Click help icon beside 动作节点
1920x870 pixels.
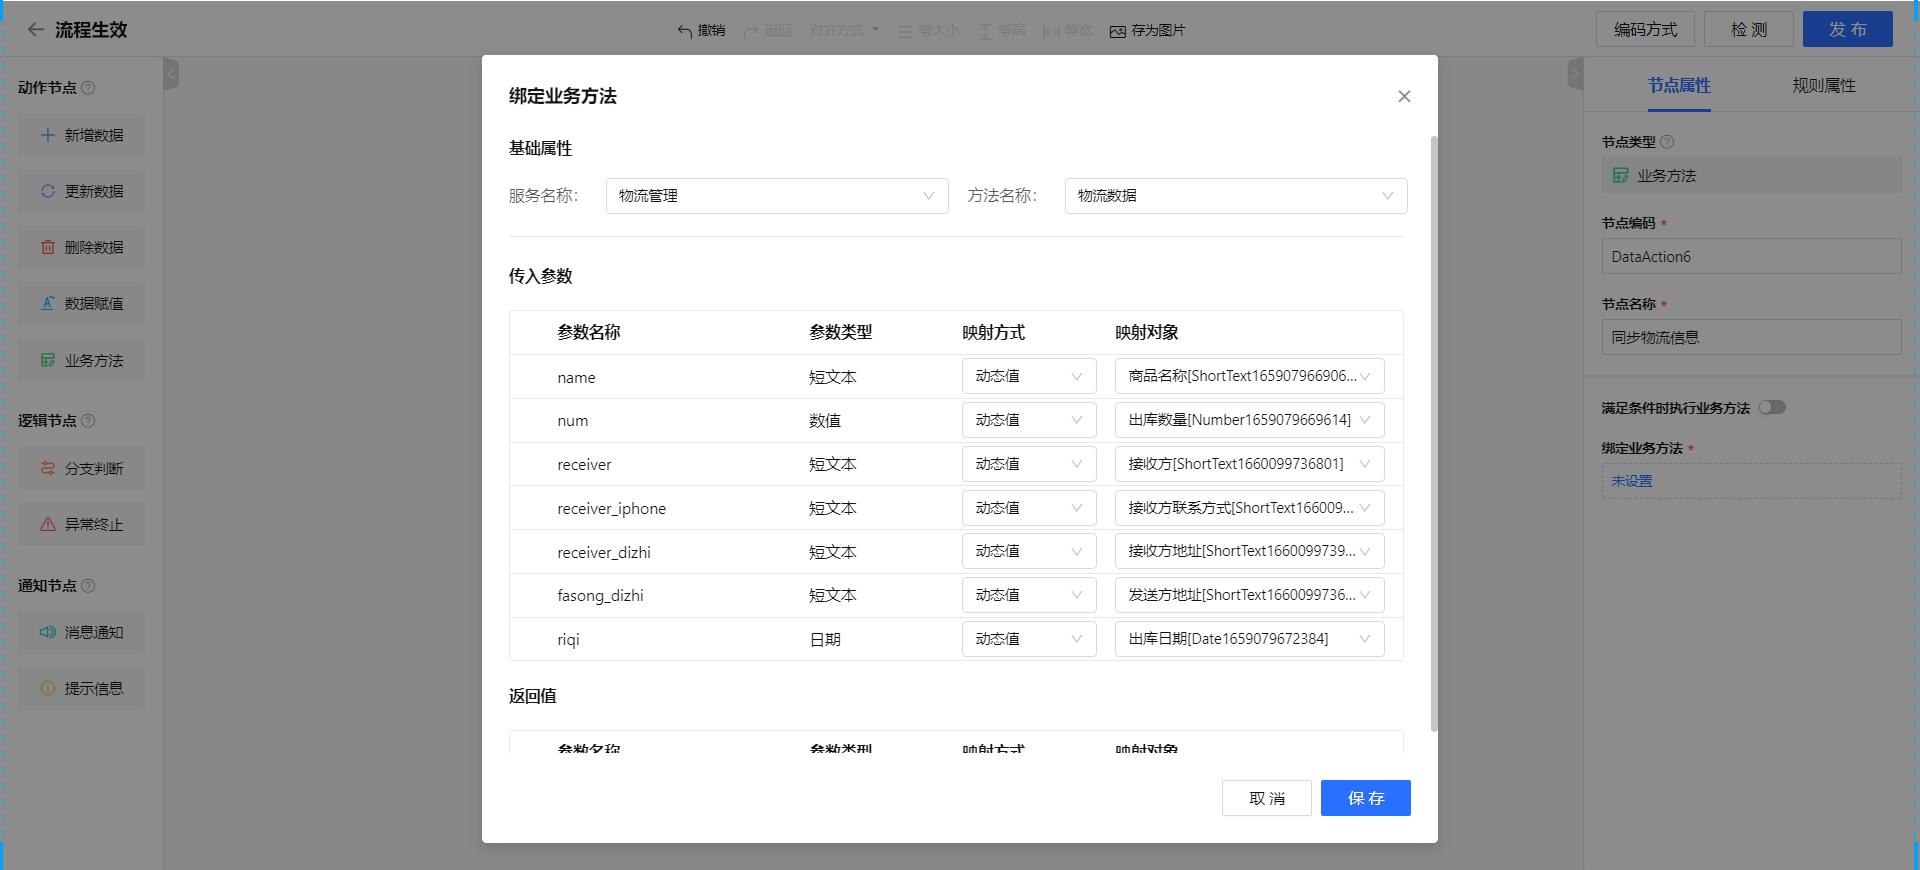coord(88,88)
